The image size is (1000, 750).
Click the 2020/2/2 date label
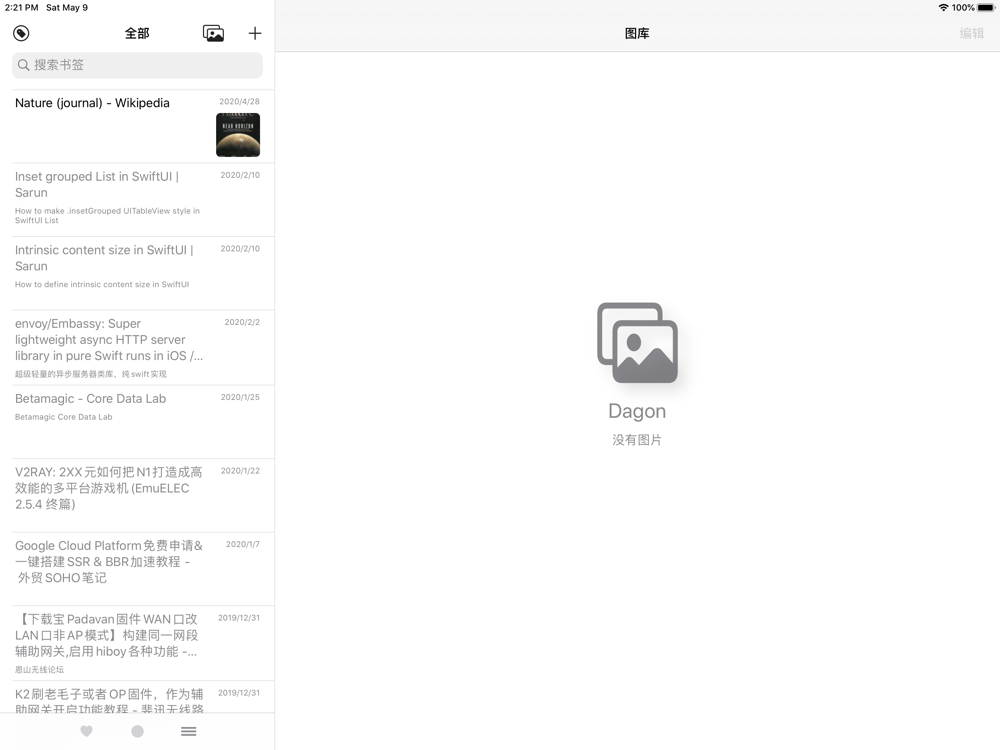242,322
